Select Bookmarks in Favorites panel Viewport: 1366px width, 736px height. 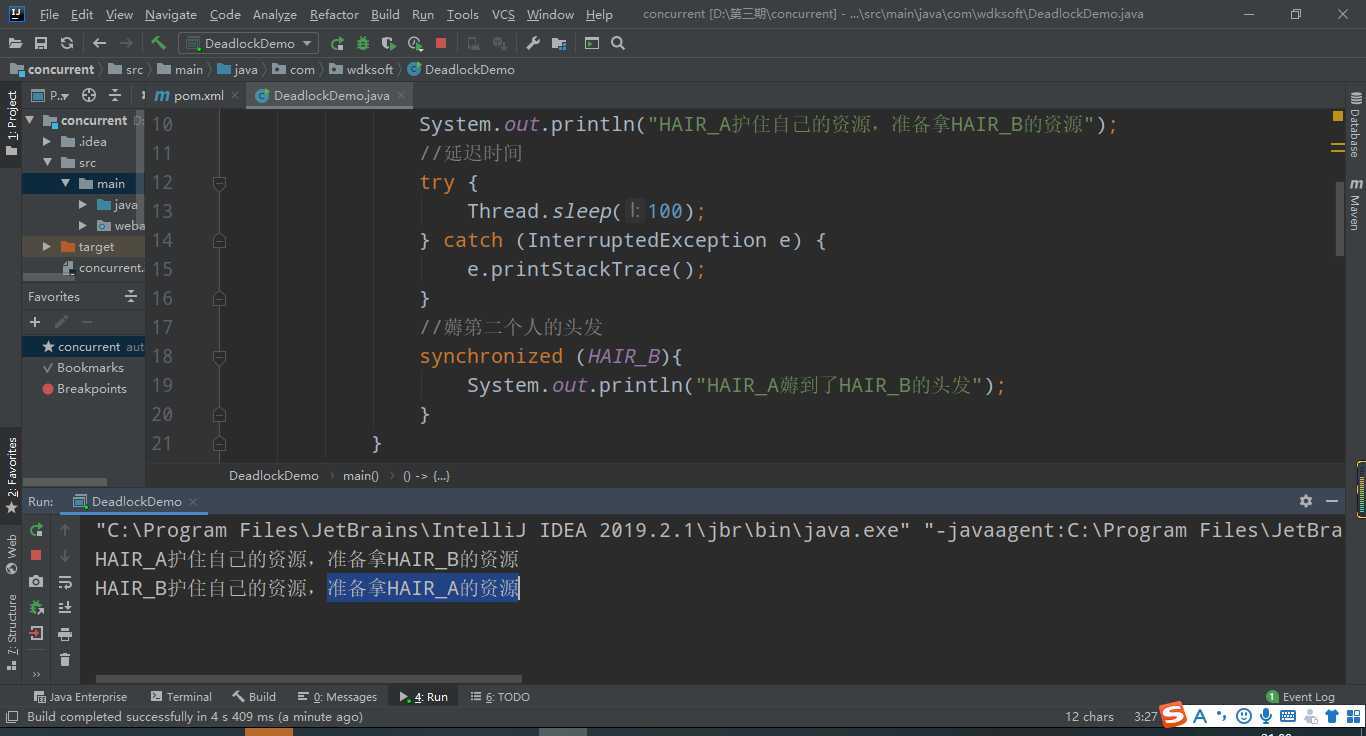point(84,367)
